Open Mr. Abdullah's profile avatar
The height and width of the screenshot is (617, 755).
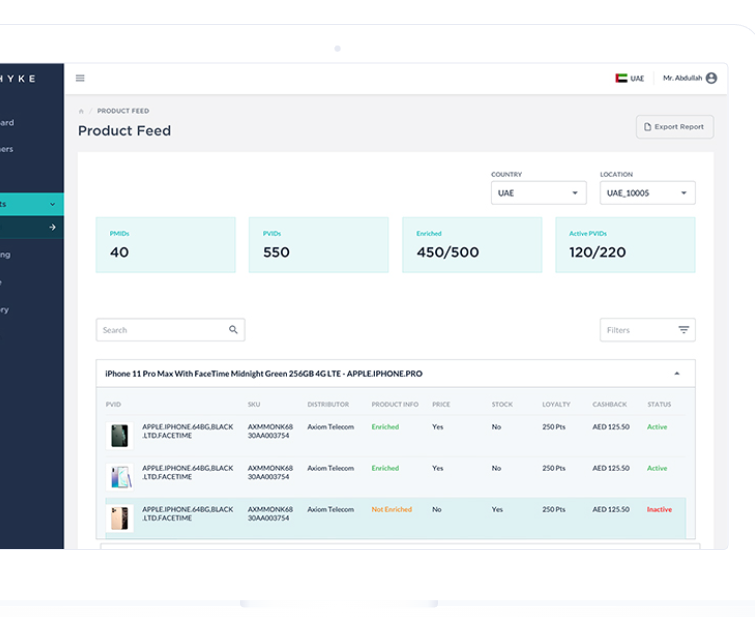click(x=711, y=78)
